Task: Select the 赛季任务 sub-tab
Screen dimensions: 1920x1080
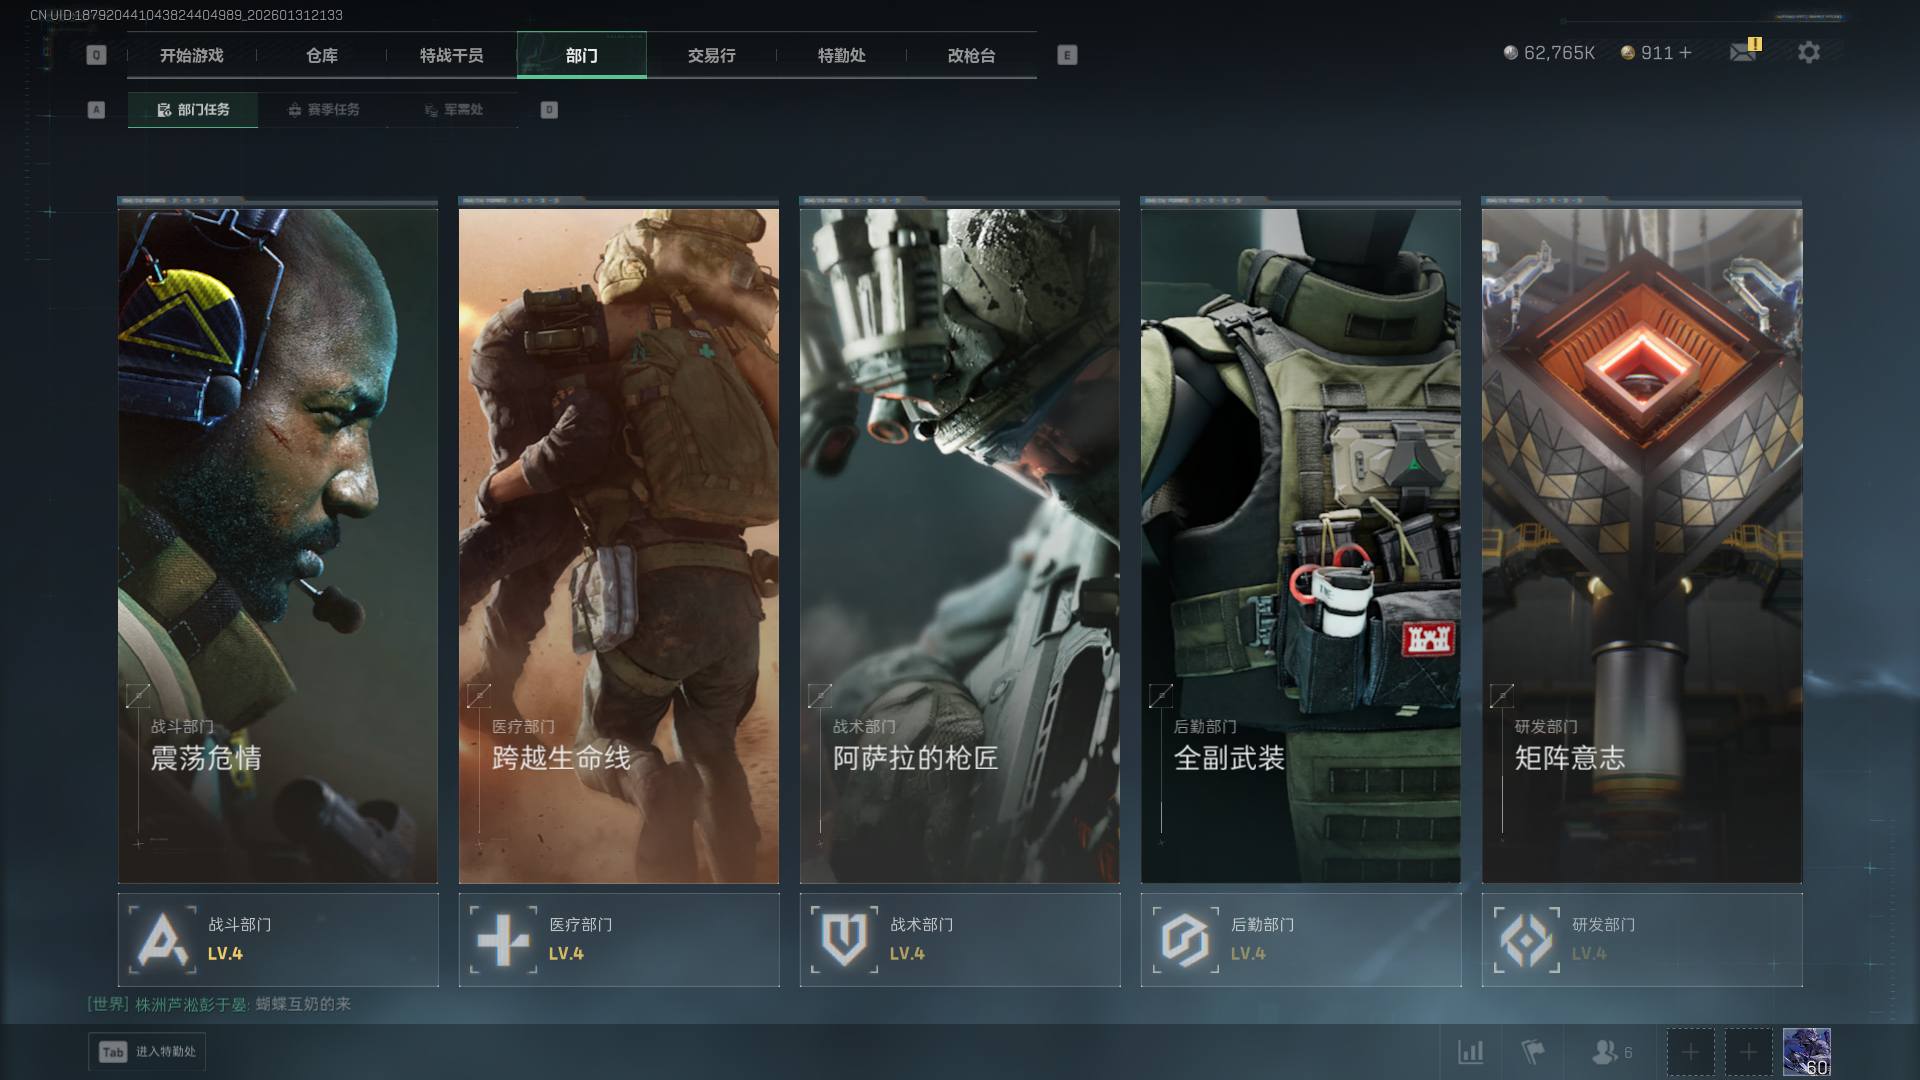Action: click(x=323, y=110)
